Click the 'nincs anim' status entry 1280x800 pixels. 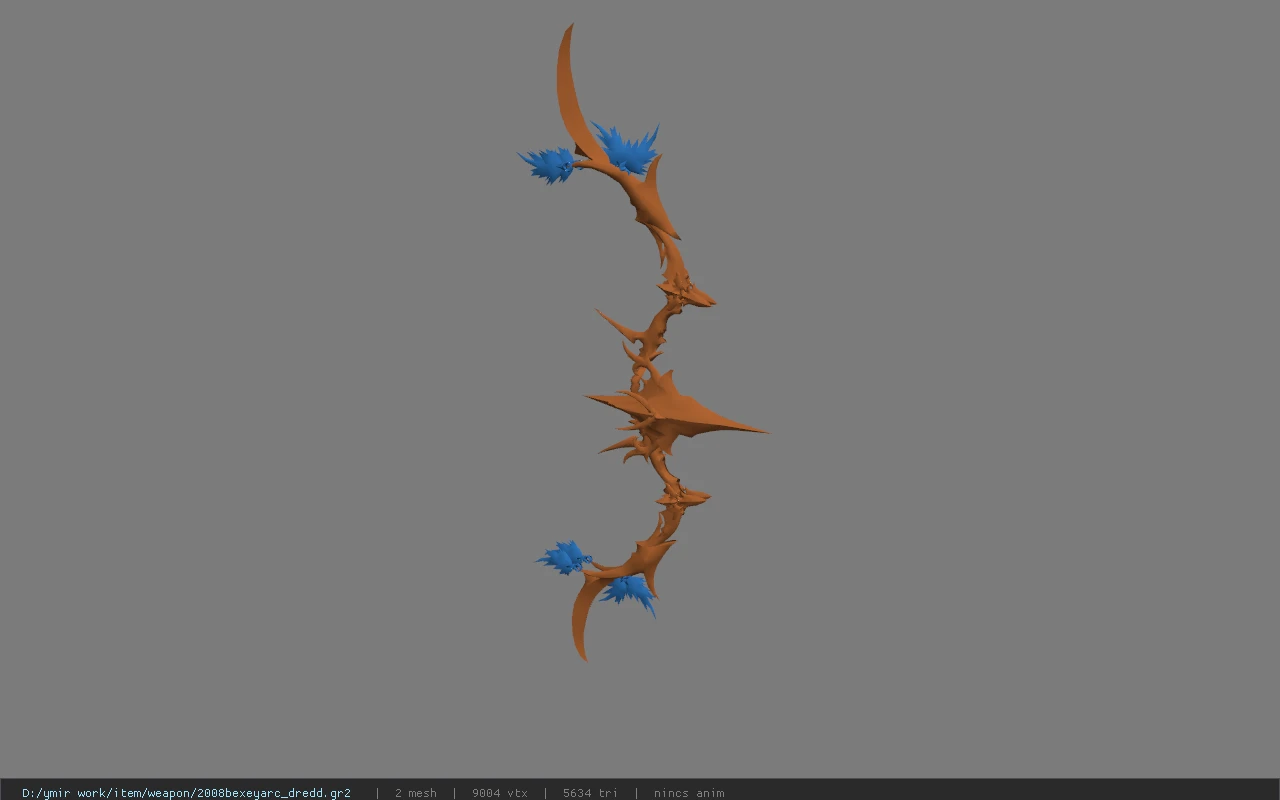[x=689, y=793]
